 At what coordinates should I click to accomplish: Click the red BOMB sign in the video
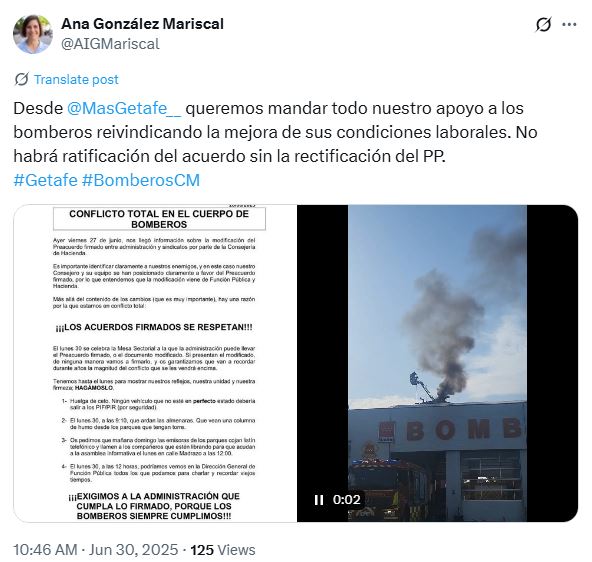[x=466, y=430]
